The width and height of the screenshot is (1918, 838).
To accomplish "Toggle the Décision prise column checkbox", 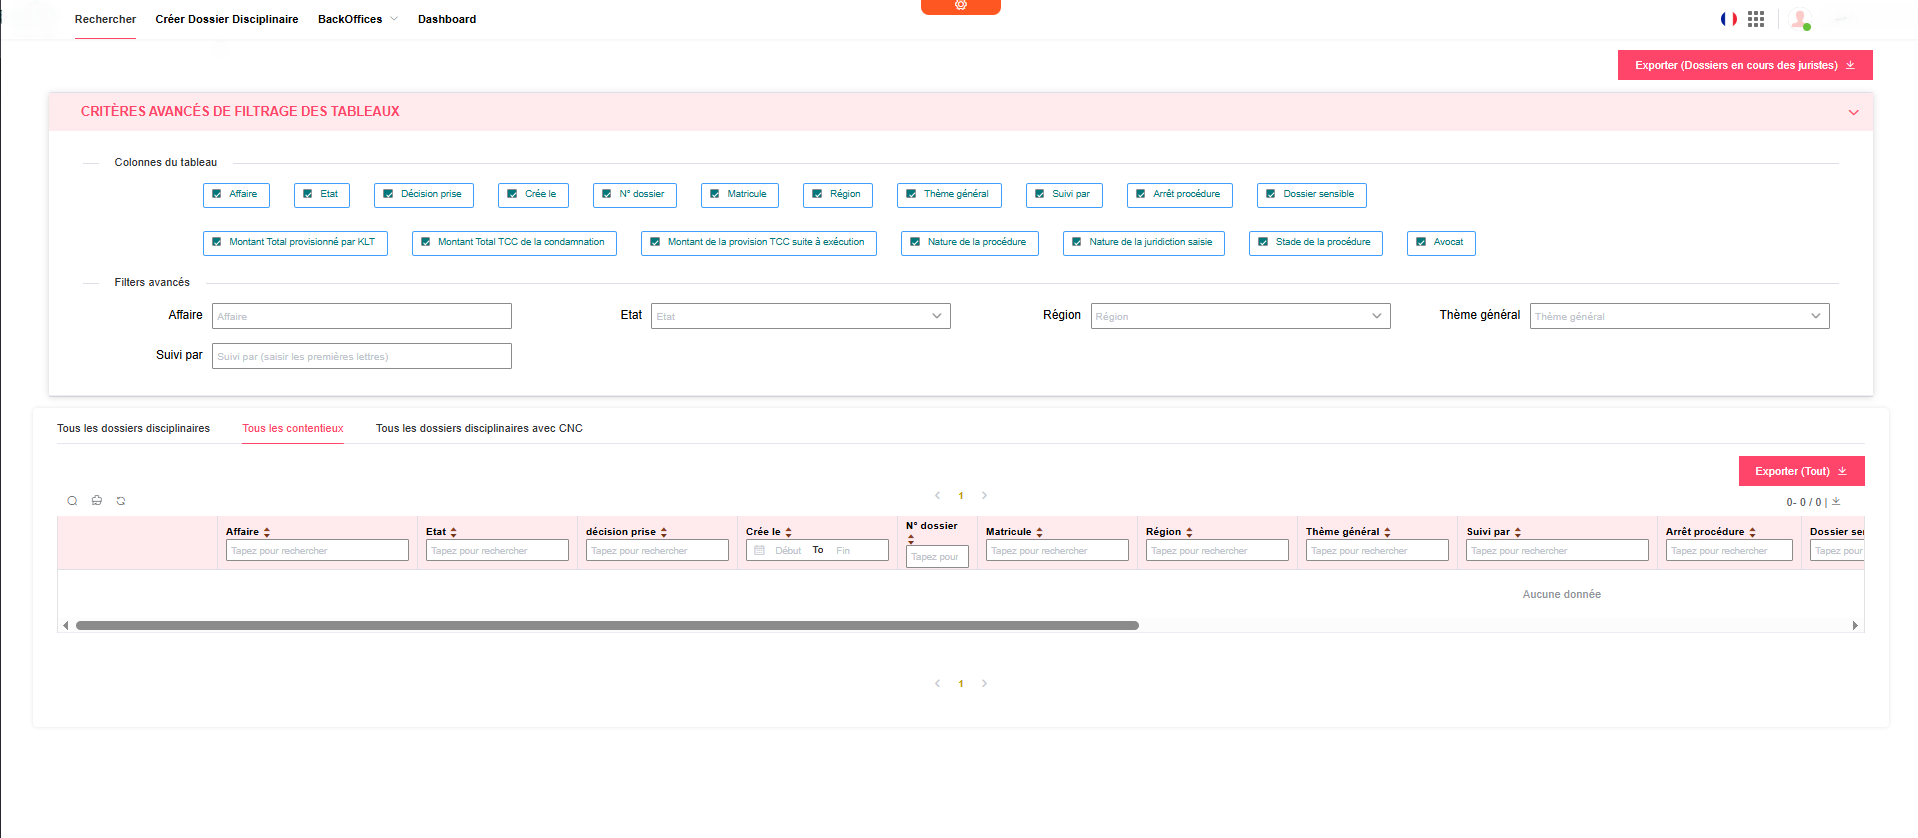I will click(388, 194).
